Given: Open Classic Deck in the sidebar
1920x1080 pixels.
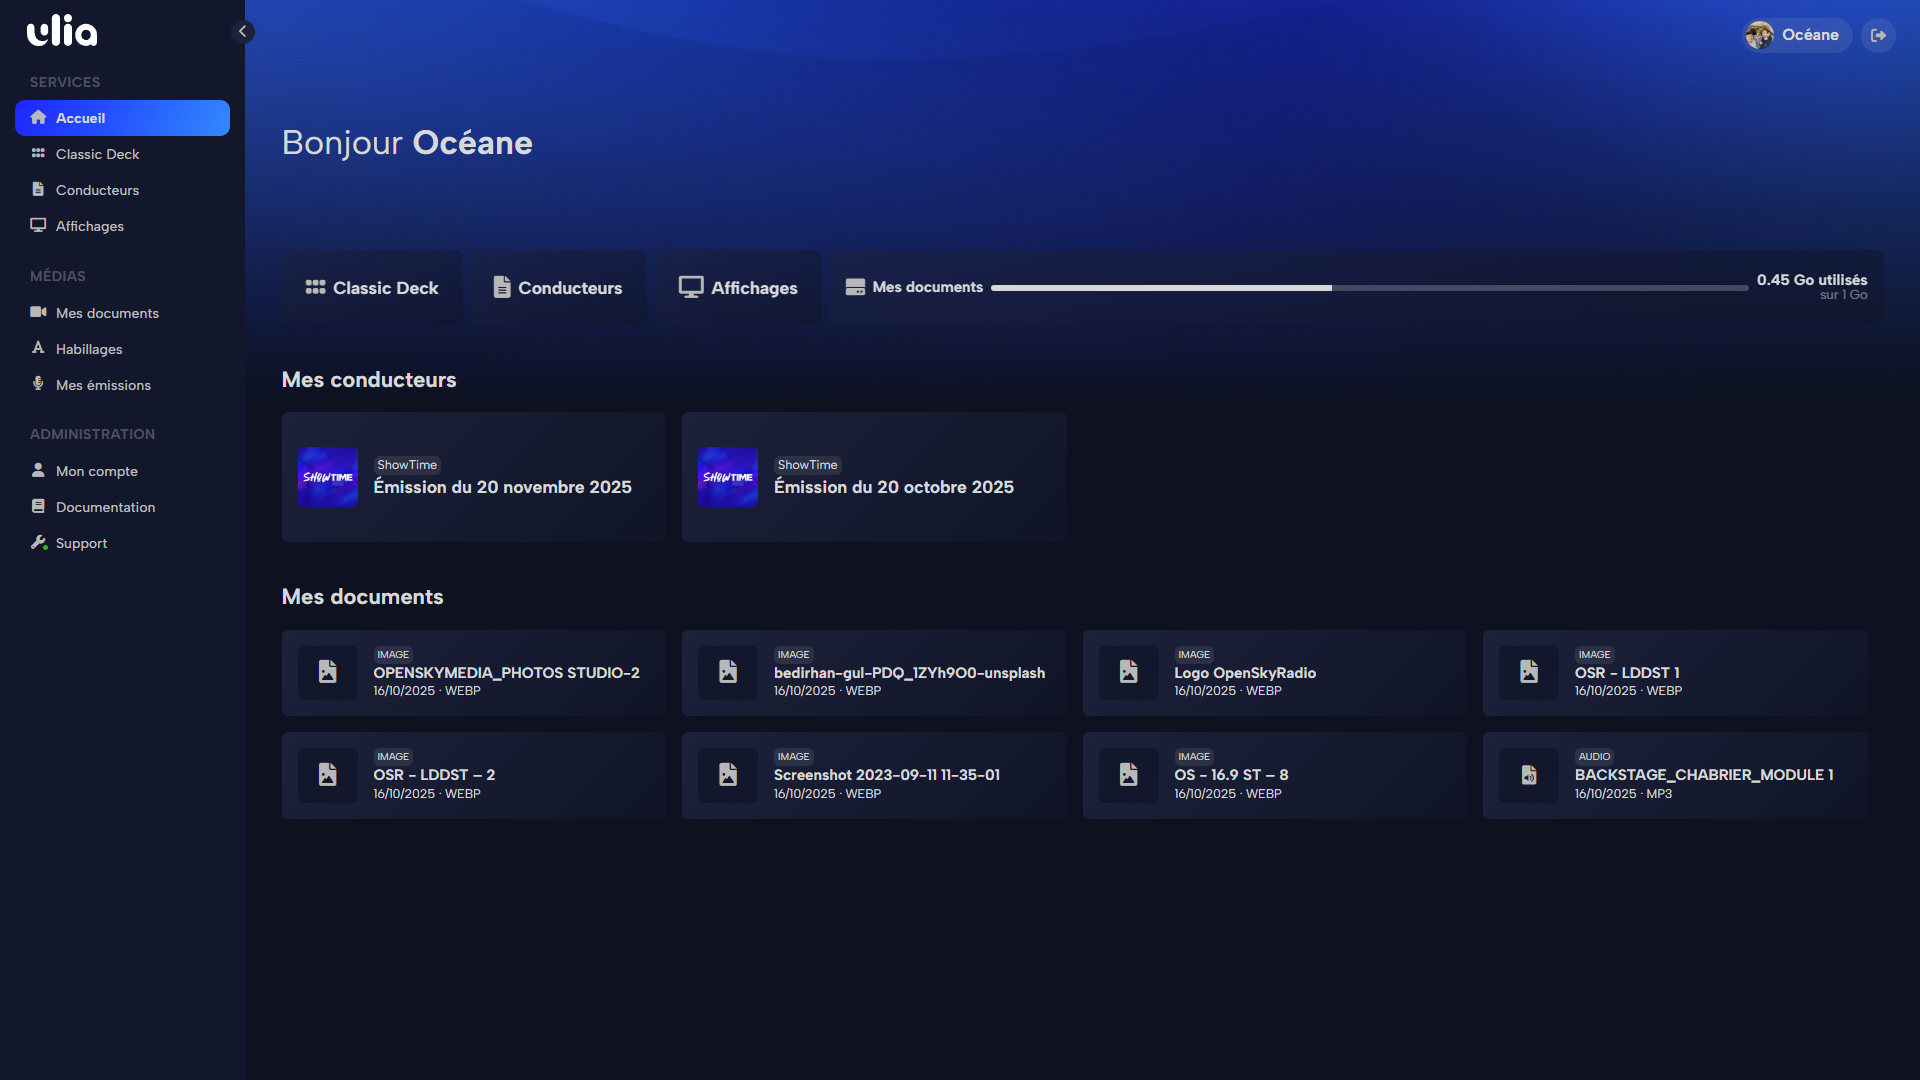Looking at the screenshot, I should [x=97, y=154].
